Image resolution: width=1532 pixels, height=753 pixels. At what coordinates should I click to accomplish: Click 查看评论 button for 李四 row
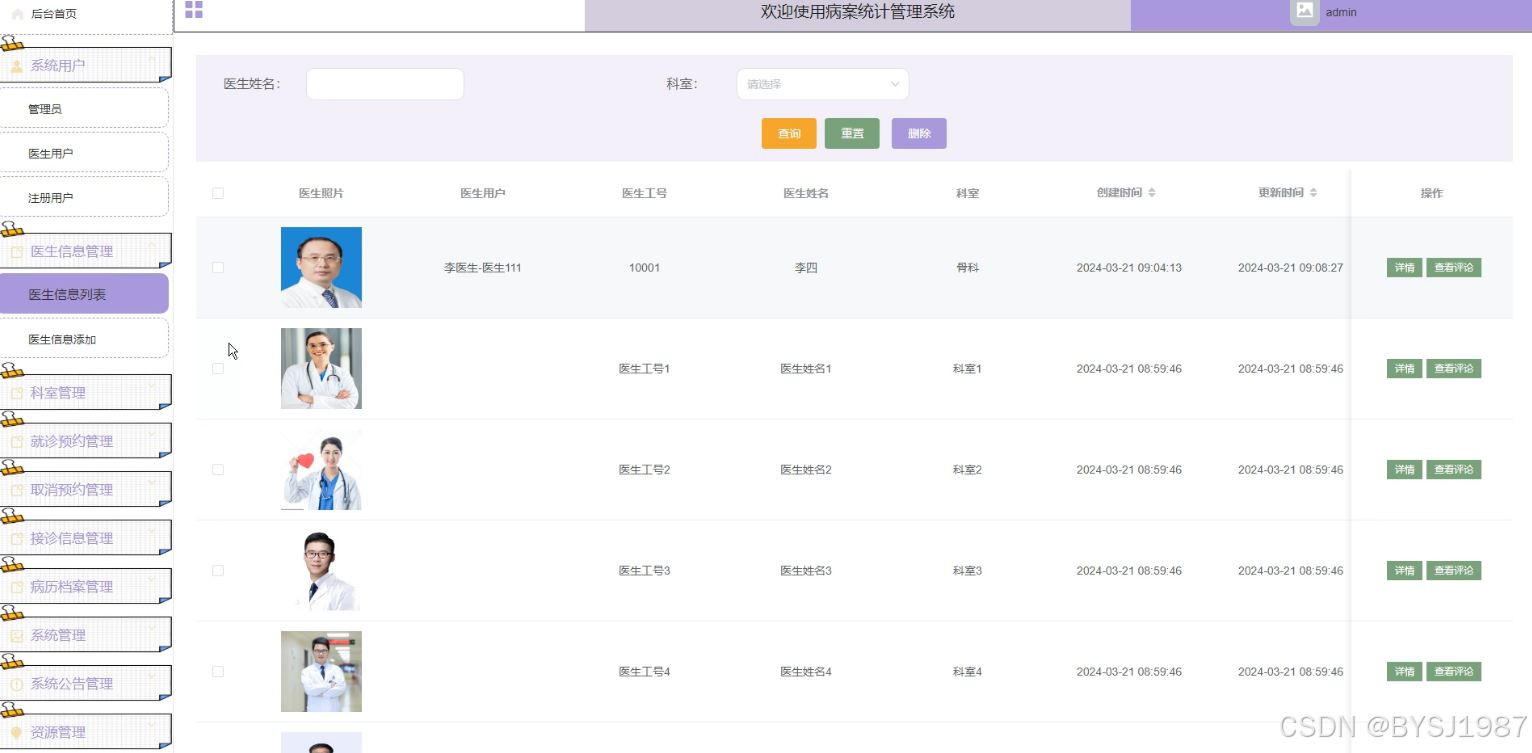click(x=1453, y=268)
